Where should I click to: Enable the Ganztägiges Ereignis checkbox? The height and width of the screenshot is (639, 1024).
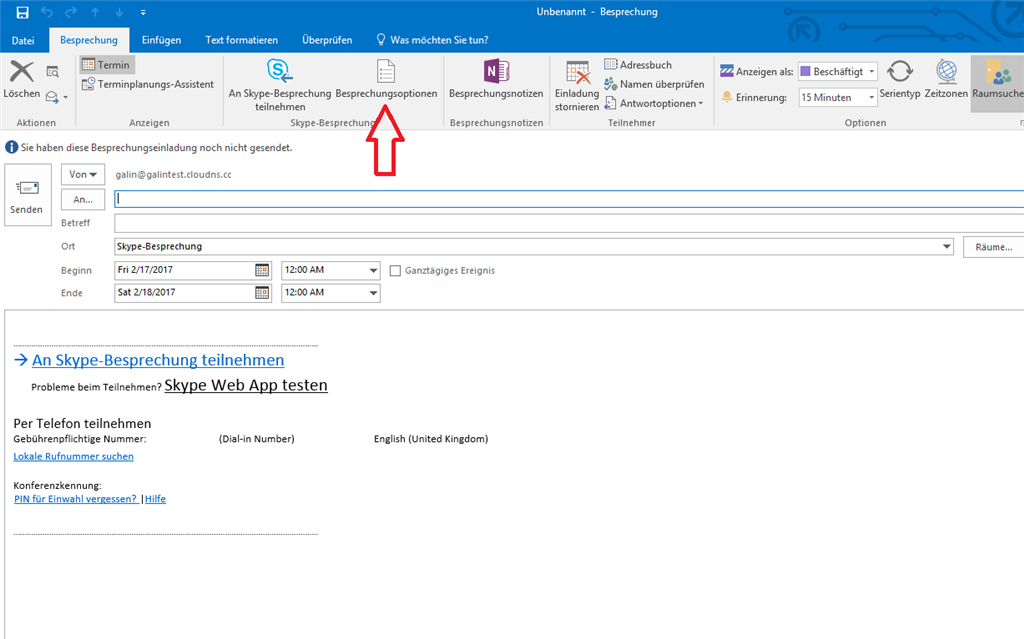pyautogui.click(x=395, y=270)
